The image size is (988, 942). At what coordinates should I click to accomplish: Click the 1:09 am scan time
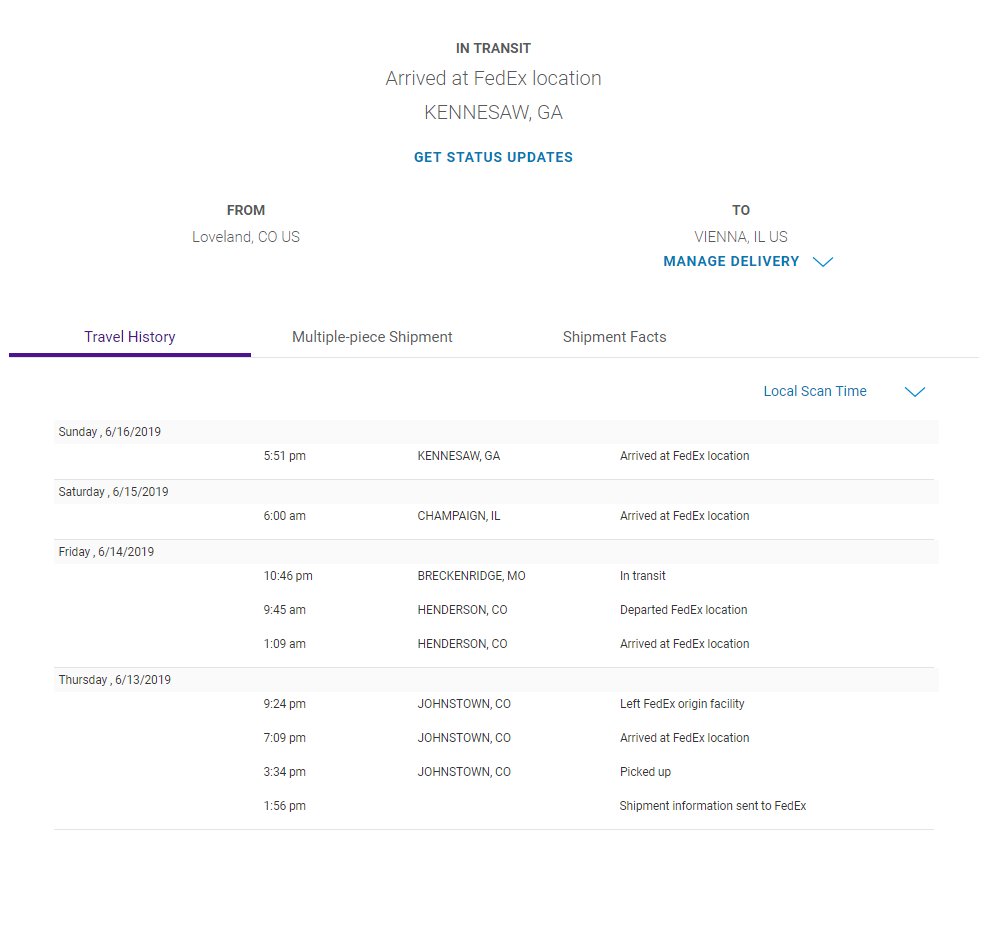click(284, 643)
